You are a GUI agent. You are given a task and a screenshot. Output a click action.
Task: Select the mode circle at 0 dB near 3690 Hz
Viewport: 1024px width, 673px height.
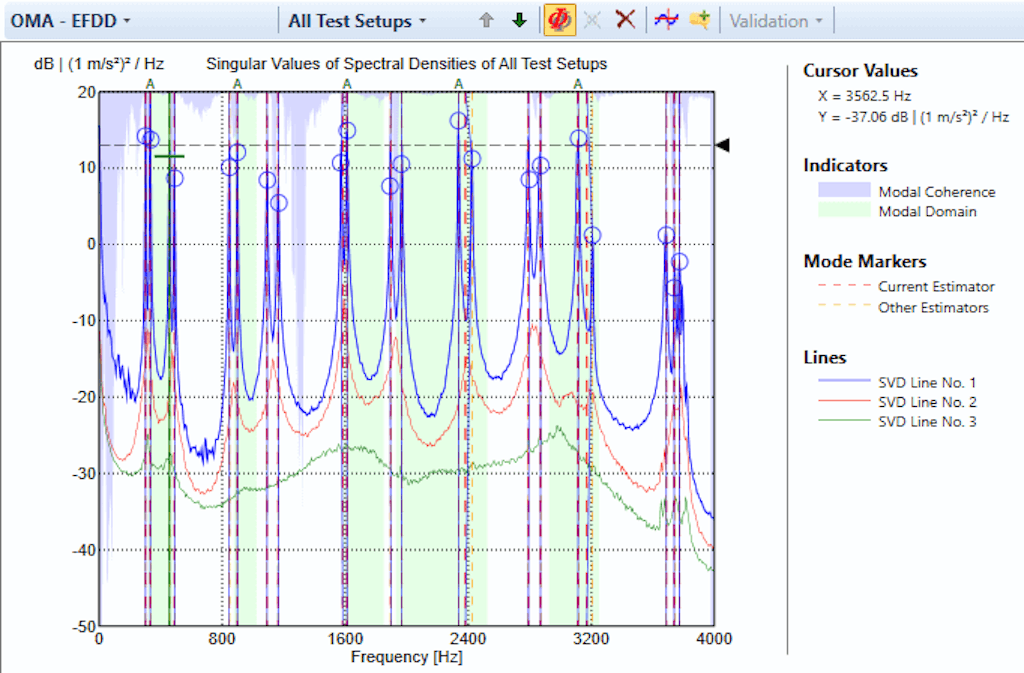pyautogui.click(x=666, y=236)
